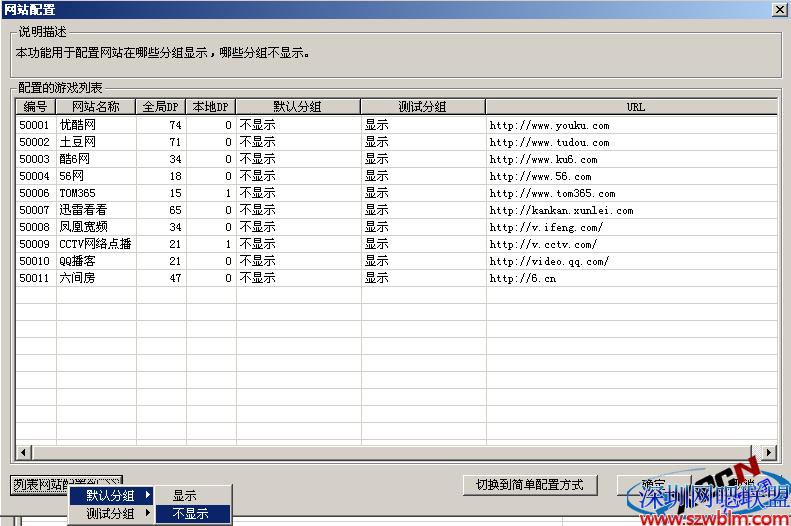Viewport: 791px width, 526px height.
Task: Click URL http://v.ifeng.com/
Action: (546, 227)
